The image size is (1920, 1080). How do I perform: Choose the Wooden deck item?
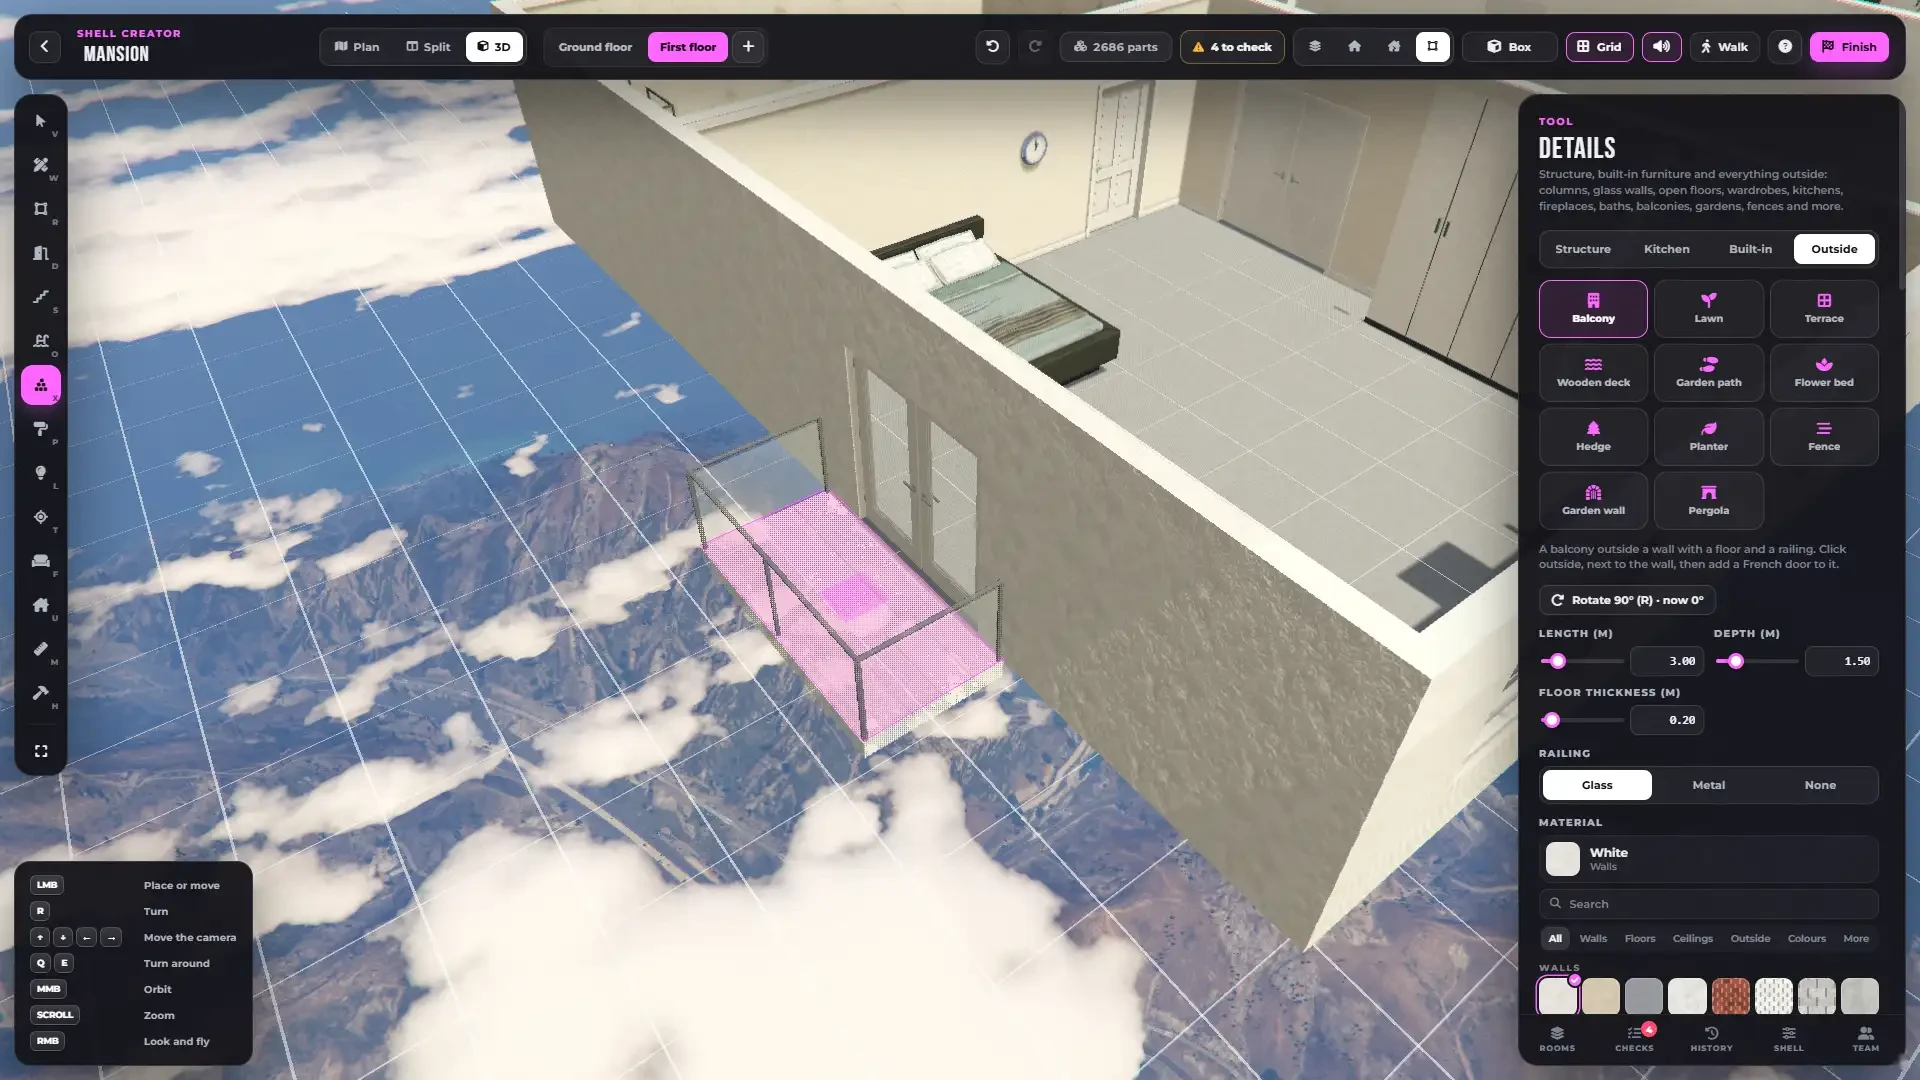click(x=1593, y=372)
